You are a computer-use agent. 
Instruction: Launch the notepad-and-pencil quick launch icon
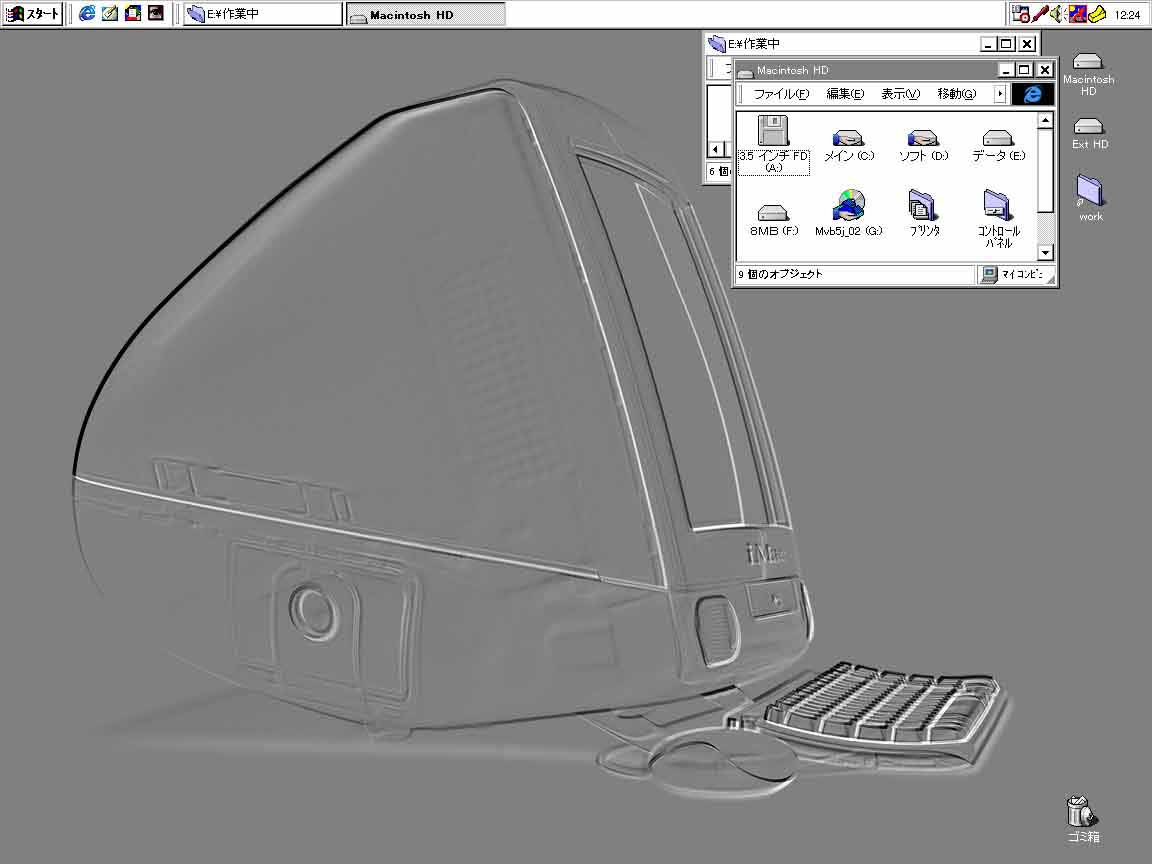(x=109, y=13)
